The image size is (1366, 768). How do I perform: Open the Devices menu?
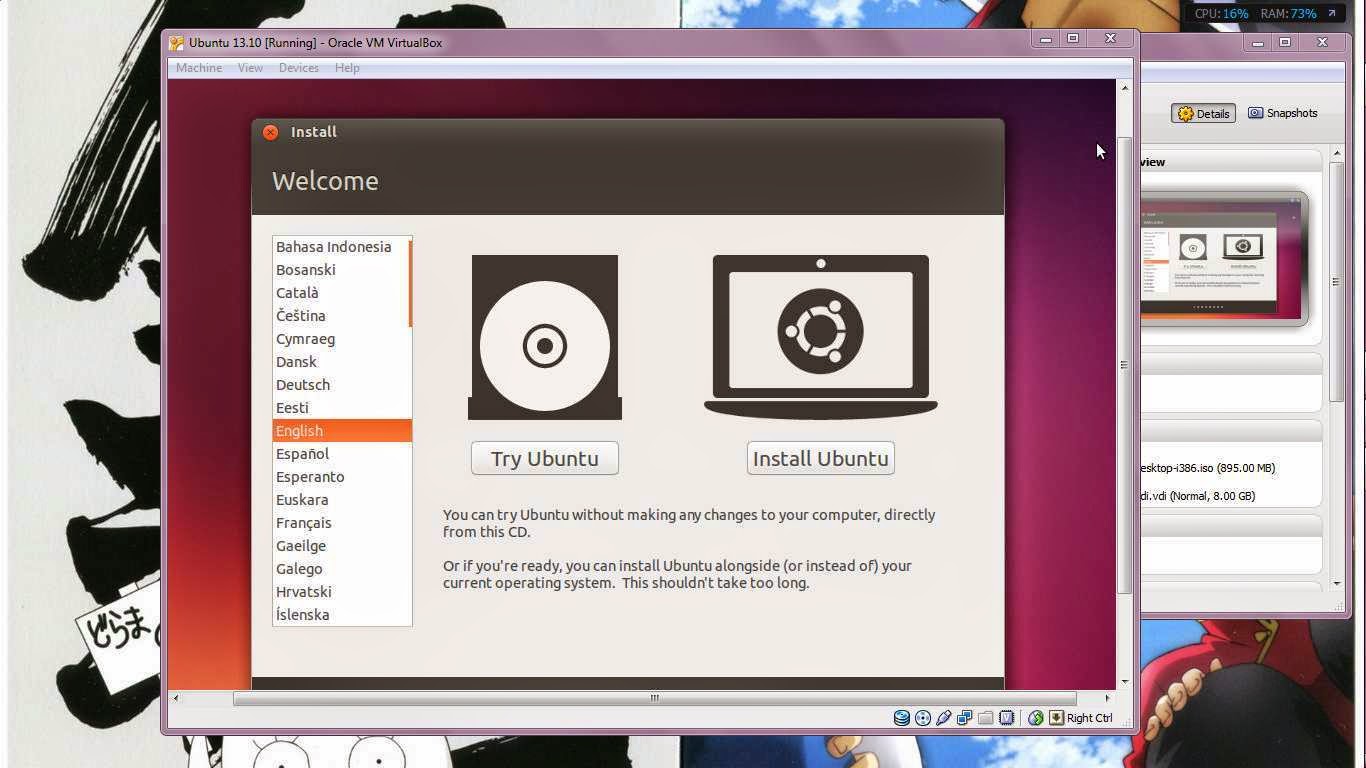pyautogui.click(x=299, y=68)
